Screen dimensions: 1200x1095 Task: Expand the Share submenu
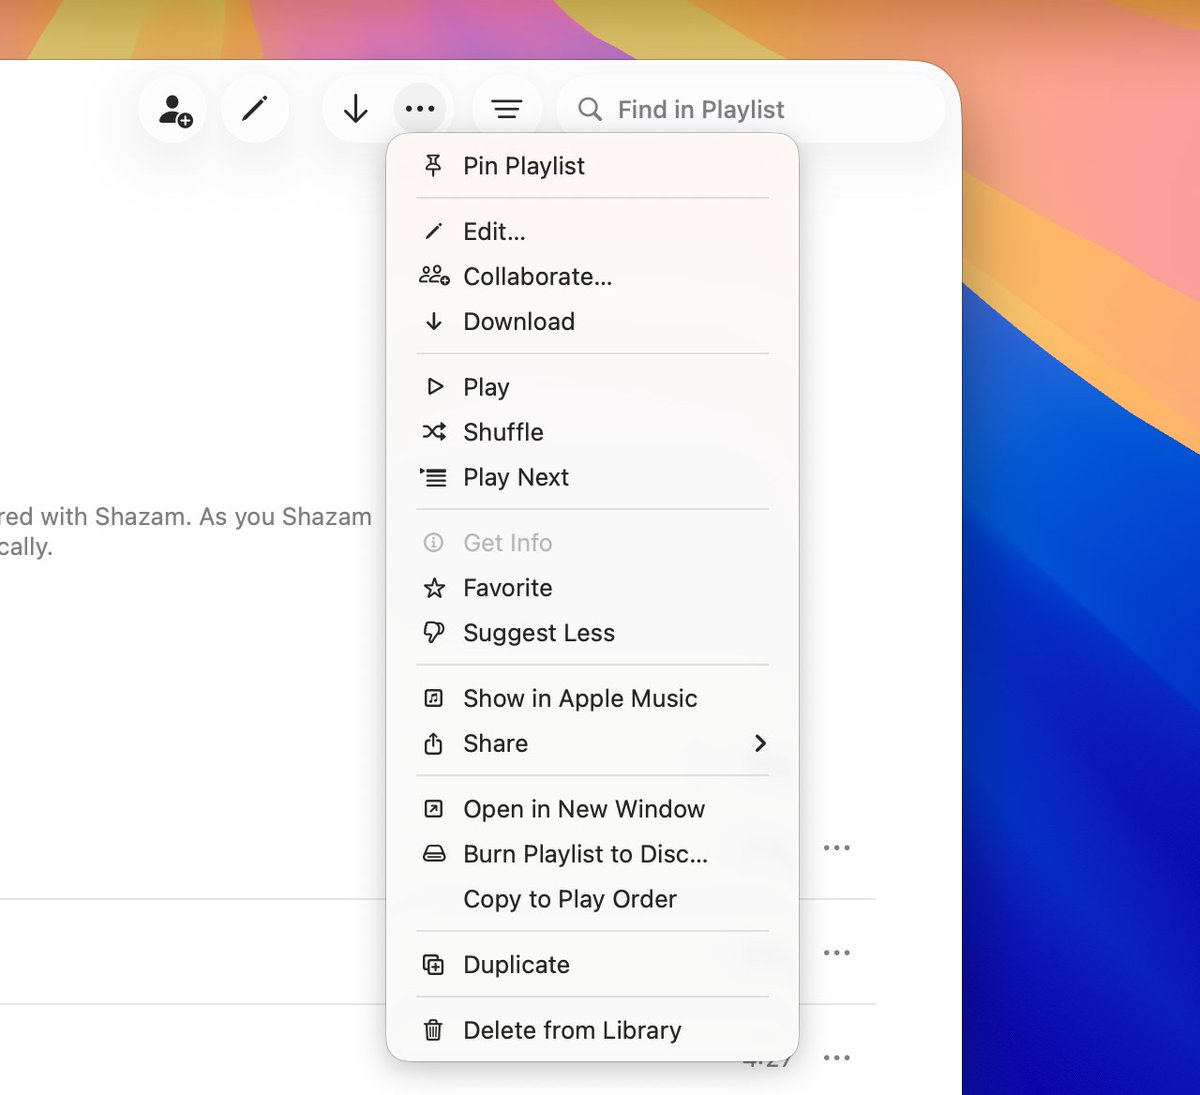point(592,743)
